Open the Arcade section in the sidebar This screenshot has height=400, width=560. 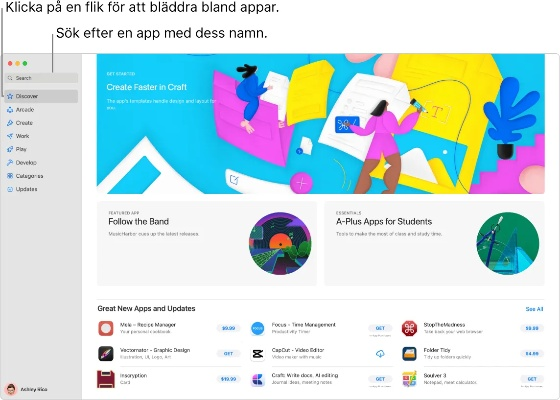(x=41, y=110)
